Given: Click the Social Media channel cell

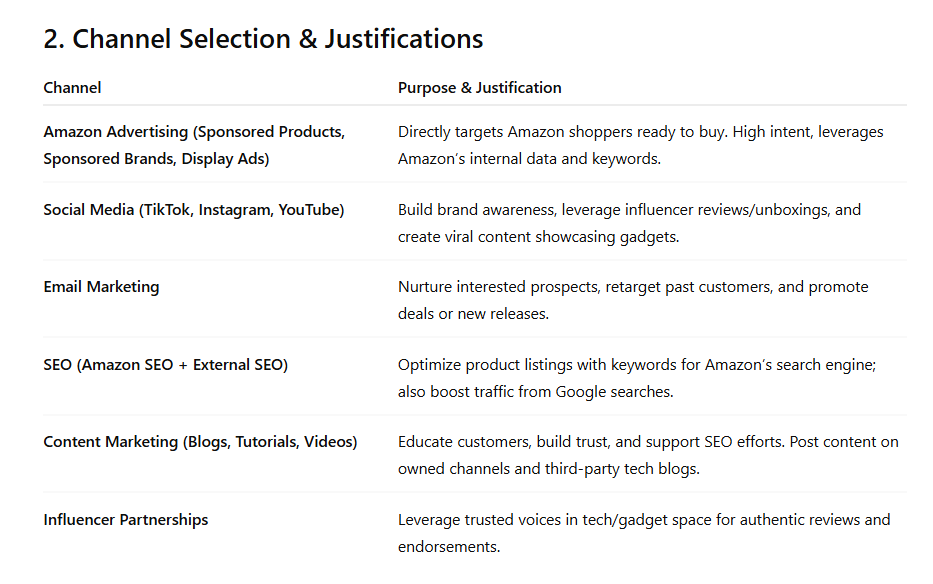Looking at the screenshot, I should 193,210.
